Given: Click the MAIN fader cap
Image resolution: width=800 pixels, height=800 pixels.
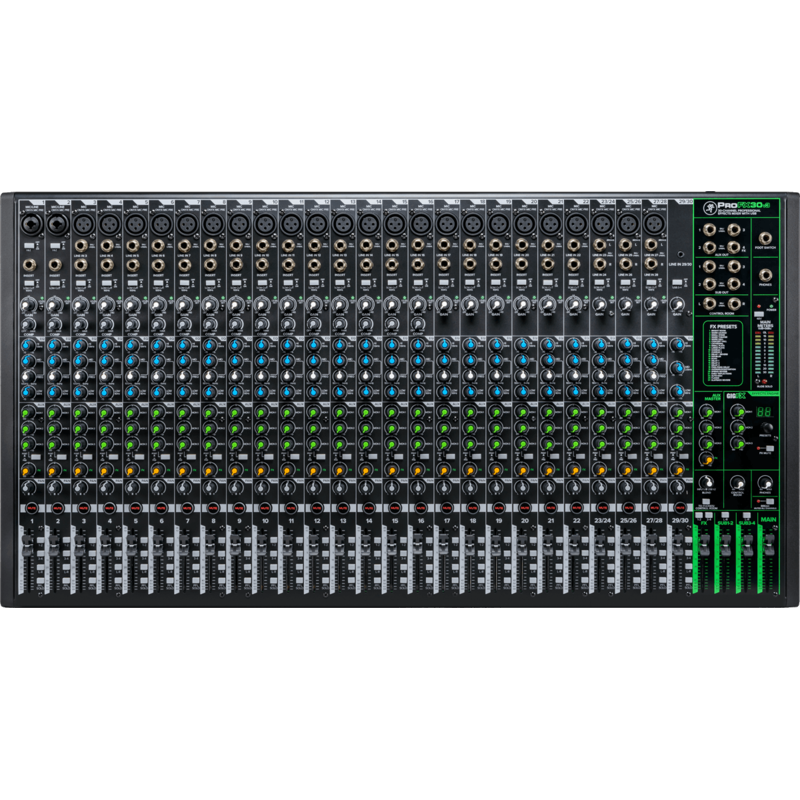Looking at the screenshot, I should [x=769, y=544].
